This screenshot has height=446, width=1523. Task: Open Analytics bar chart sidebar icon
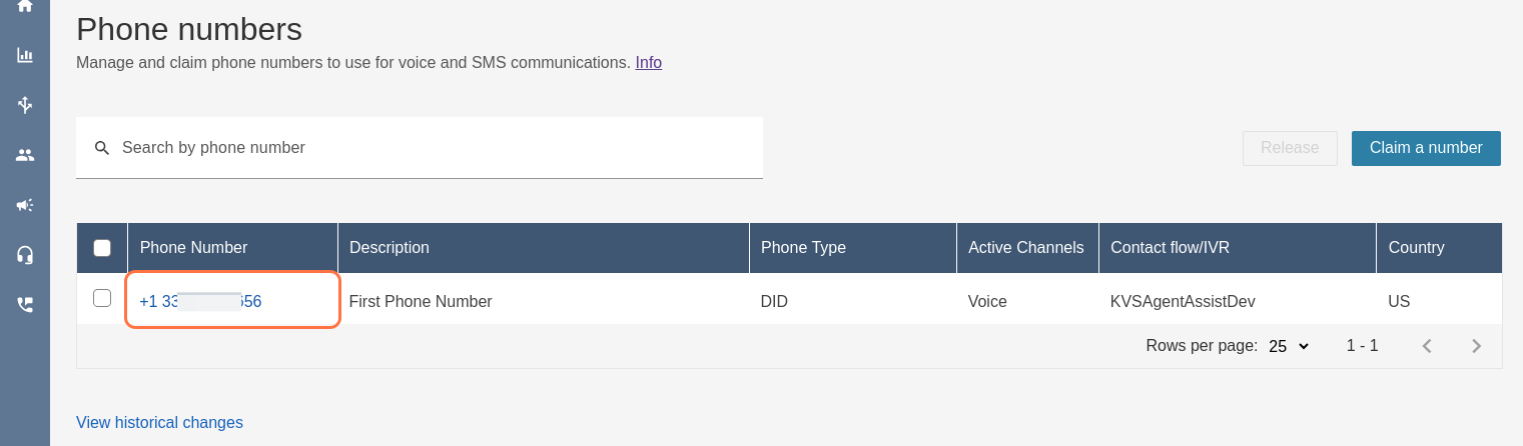click(x=25, y=55)
